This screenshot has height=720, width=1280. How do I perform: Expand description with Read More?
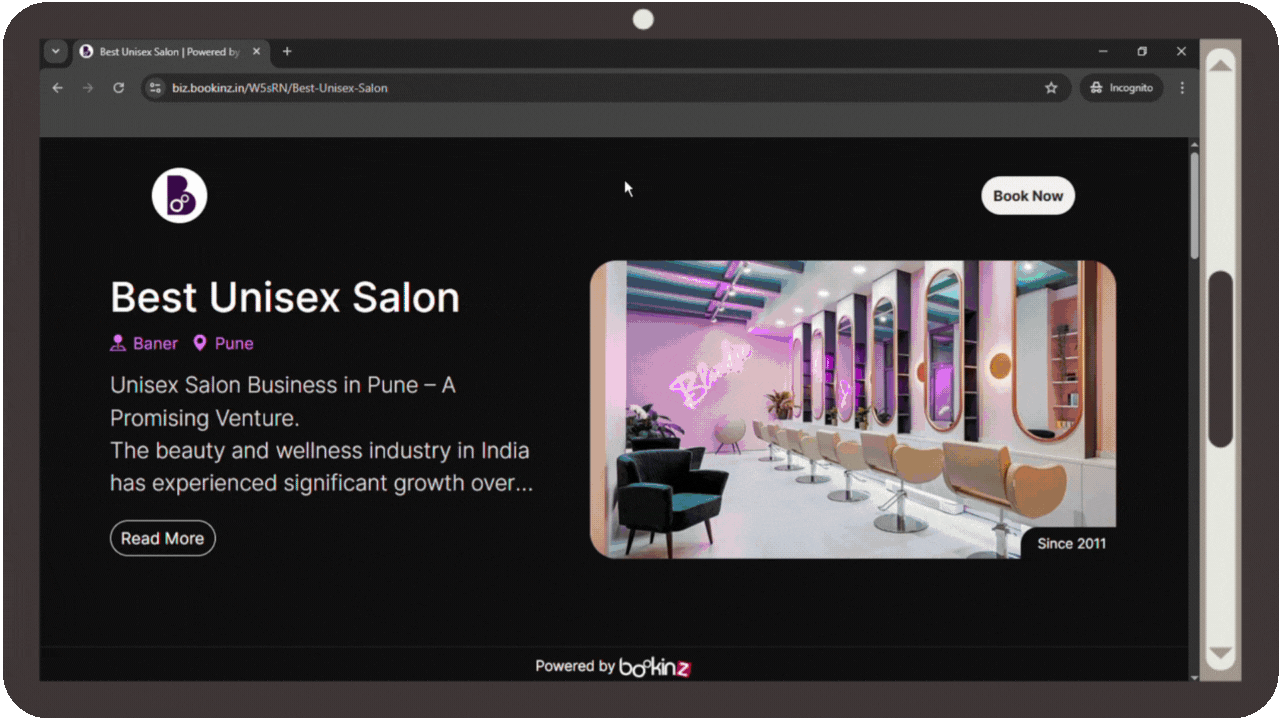[x=162, y=538]
